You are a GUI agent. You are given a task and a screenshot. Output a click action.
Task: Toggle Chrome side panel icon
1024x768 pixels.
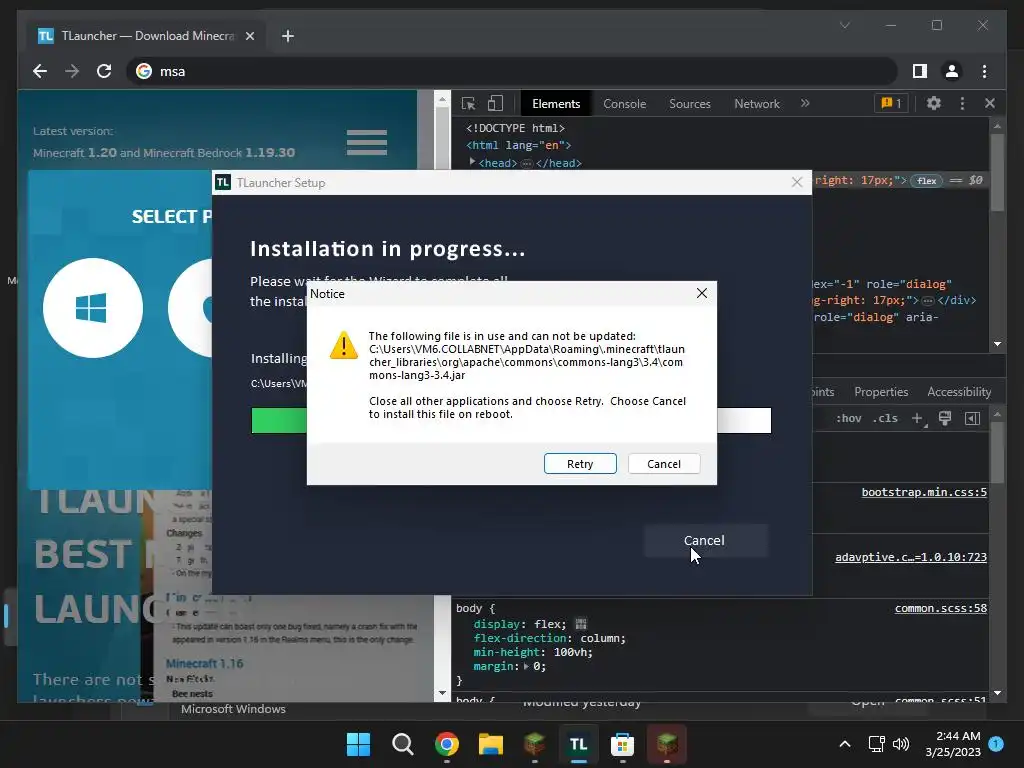[920, 71]
